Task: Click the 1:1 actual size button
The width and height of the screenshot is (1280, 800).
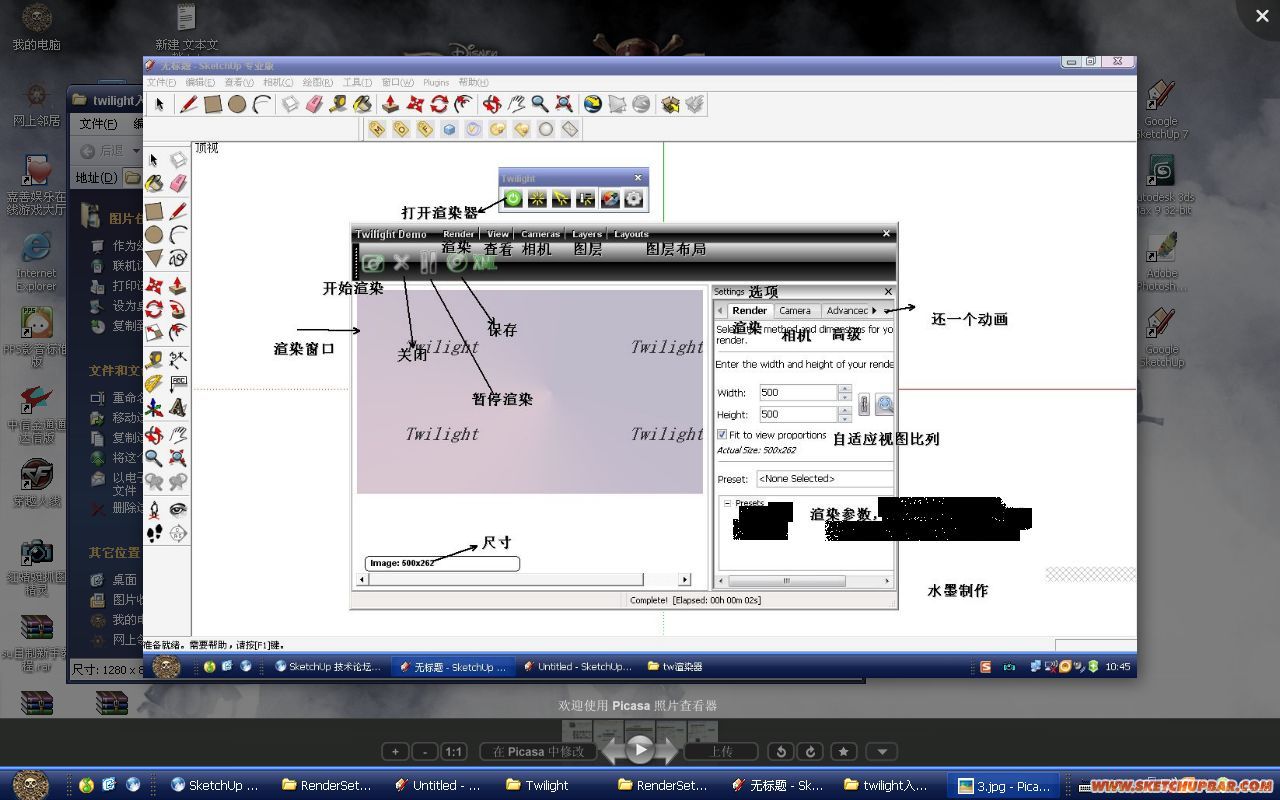Action: [453, 752]
